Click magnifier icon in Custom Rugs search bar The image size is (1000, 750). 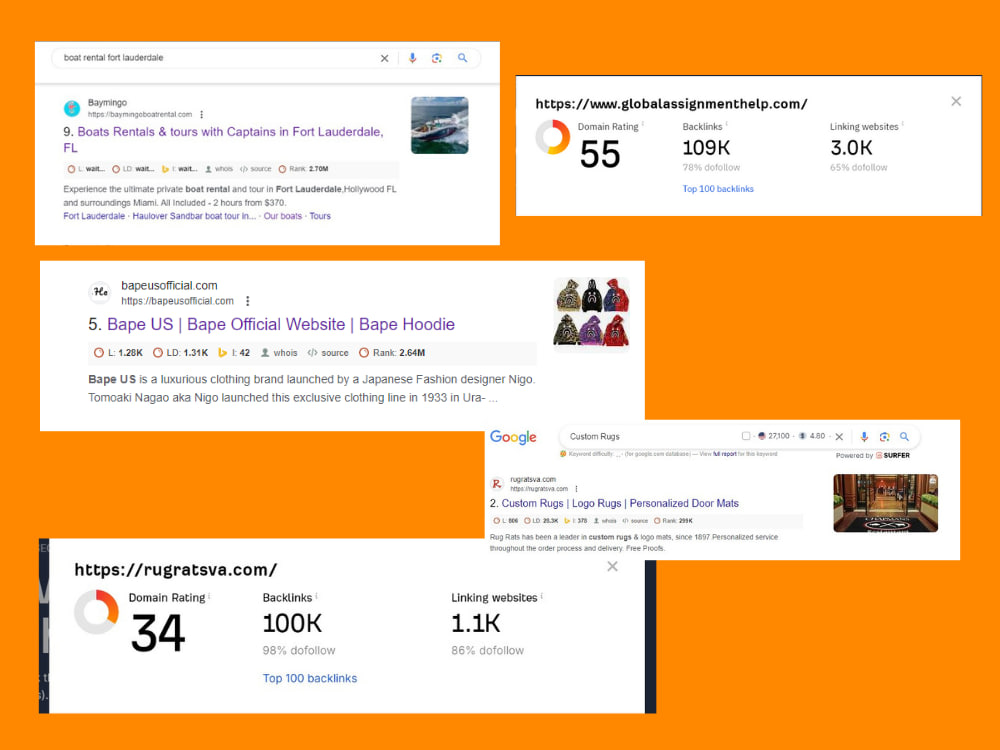click(x=904, y=437)
